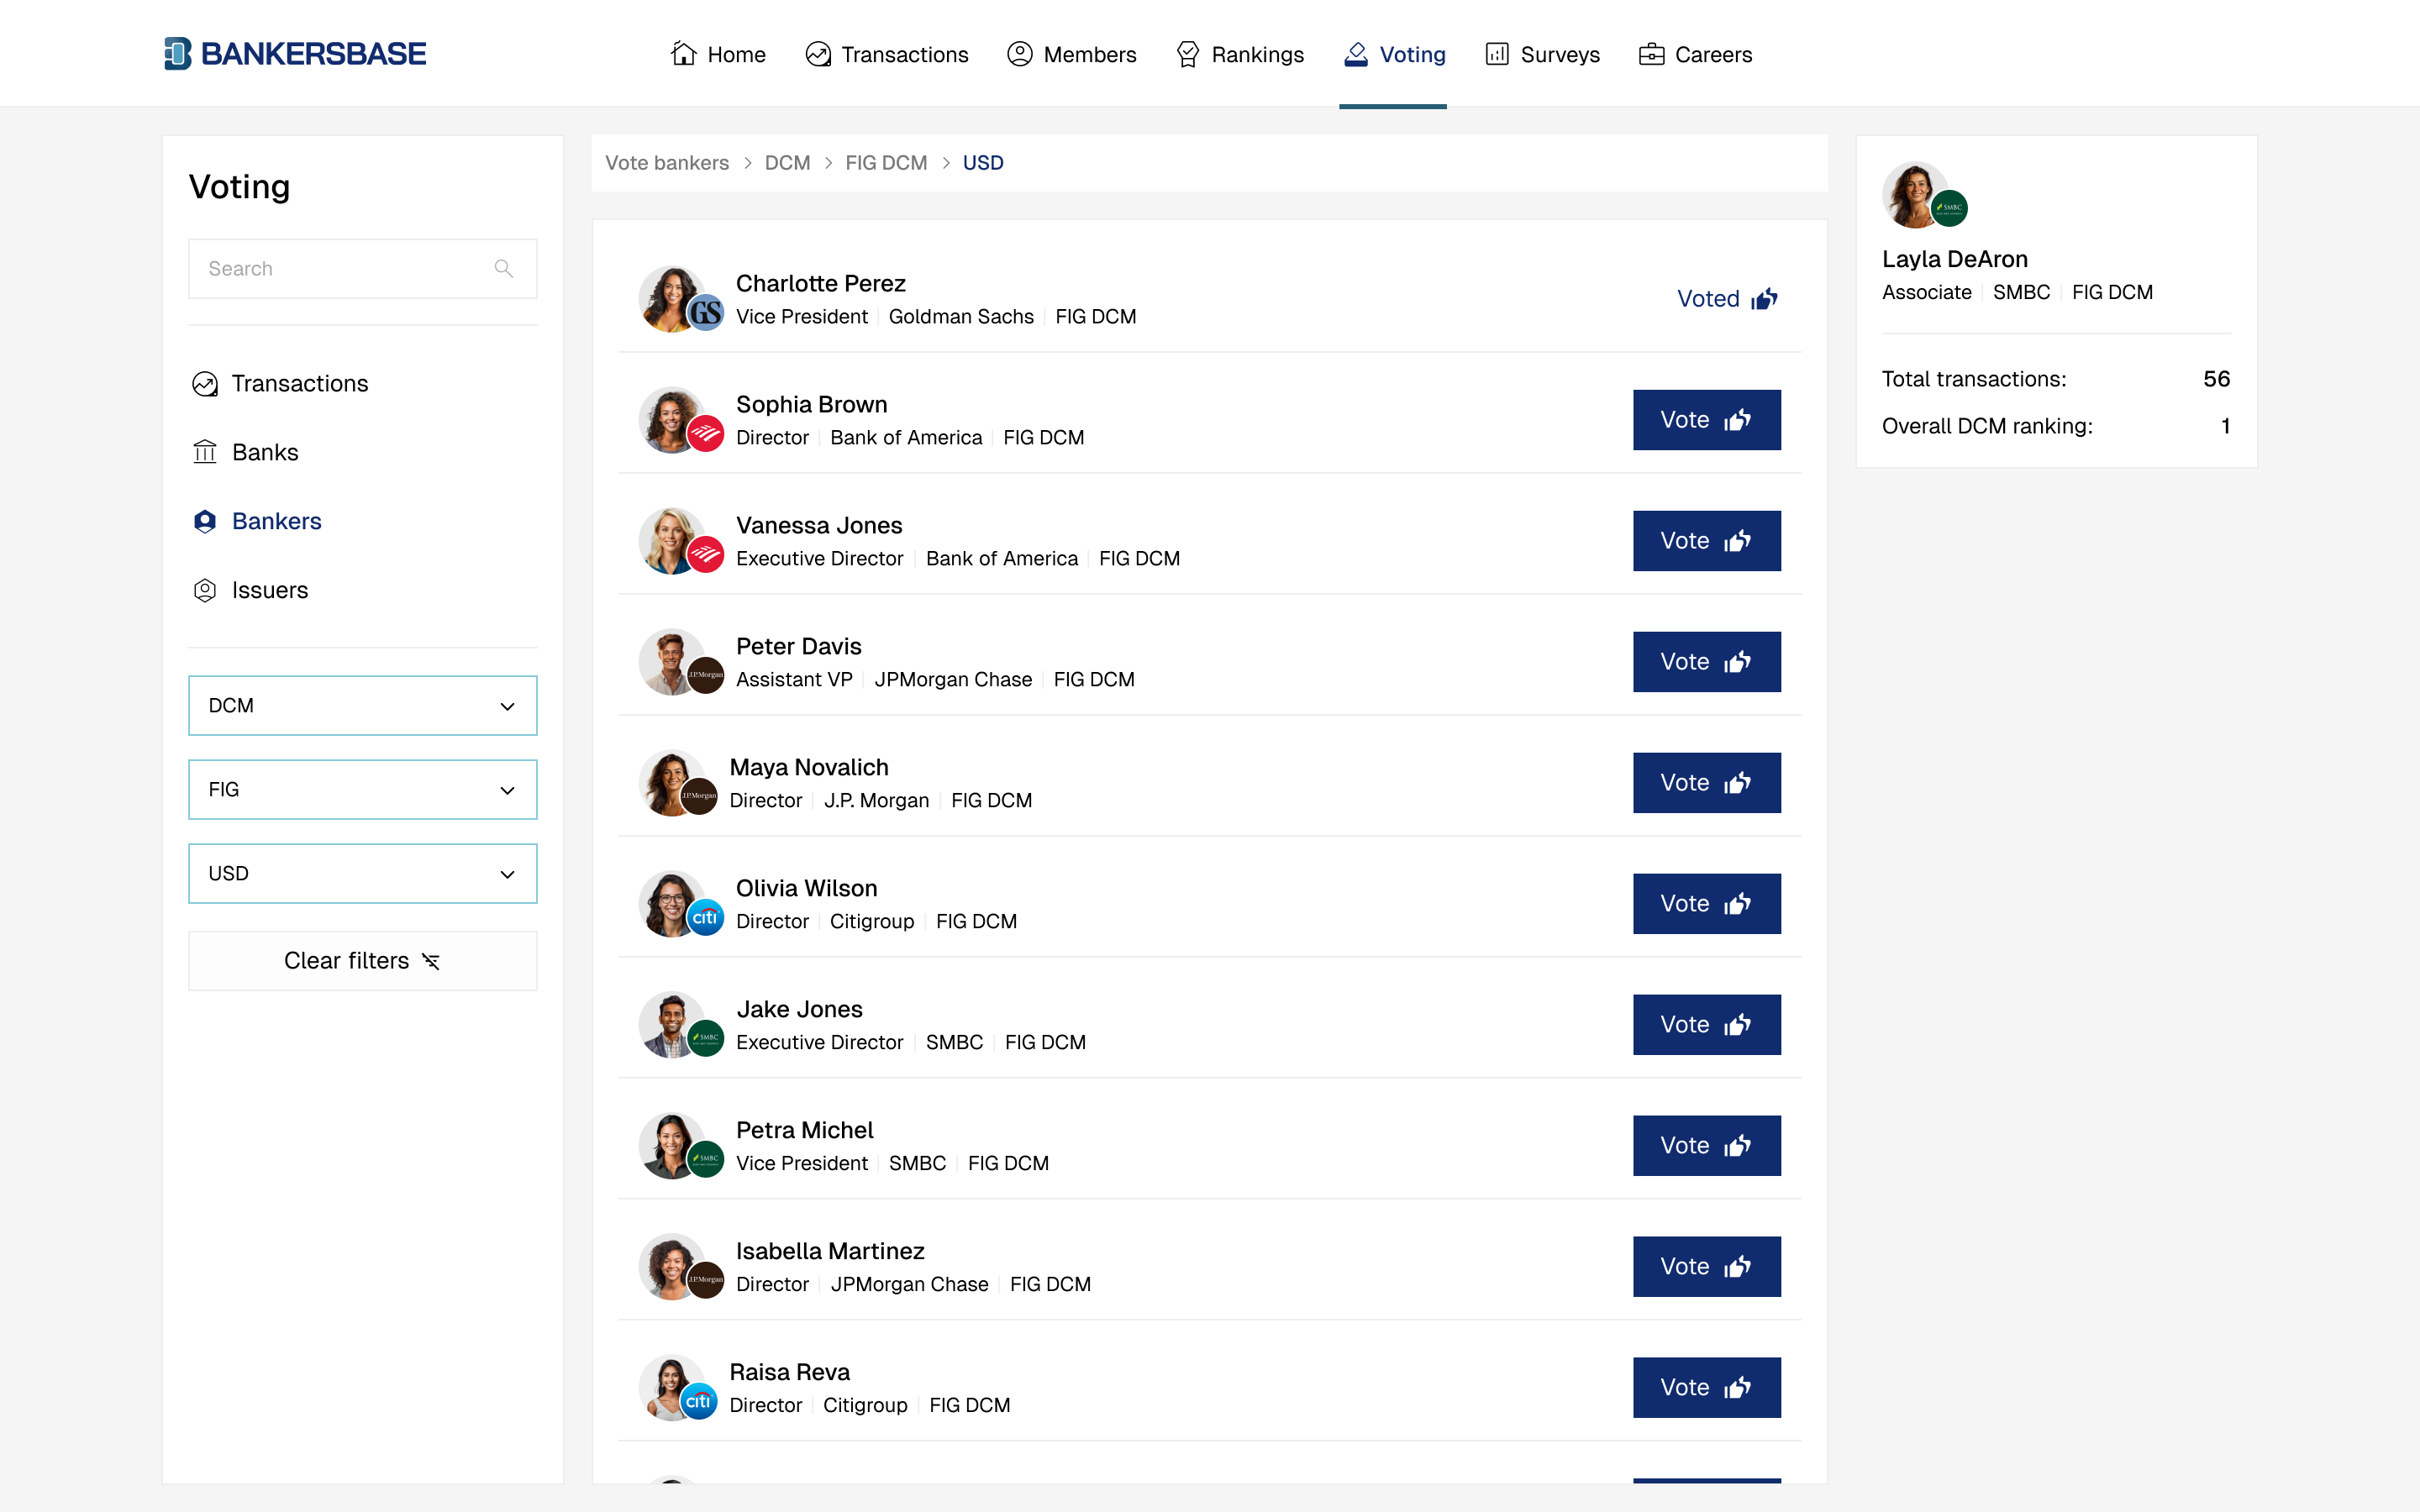
Task: Click the DCM breadcrumb link
Action: pyautogui.click(x=787, y=163)
